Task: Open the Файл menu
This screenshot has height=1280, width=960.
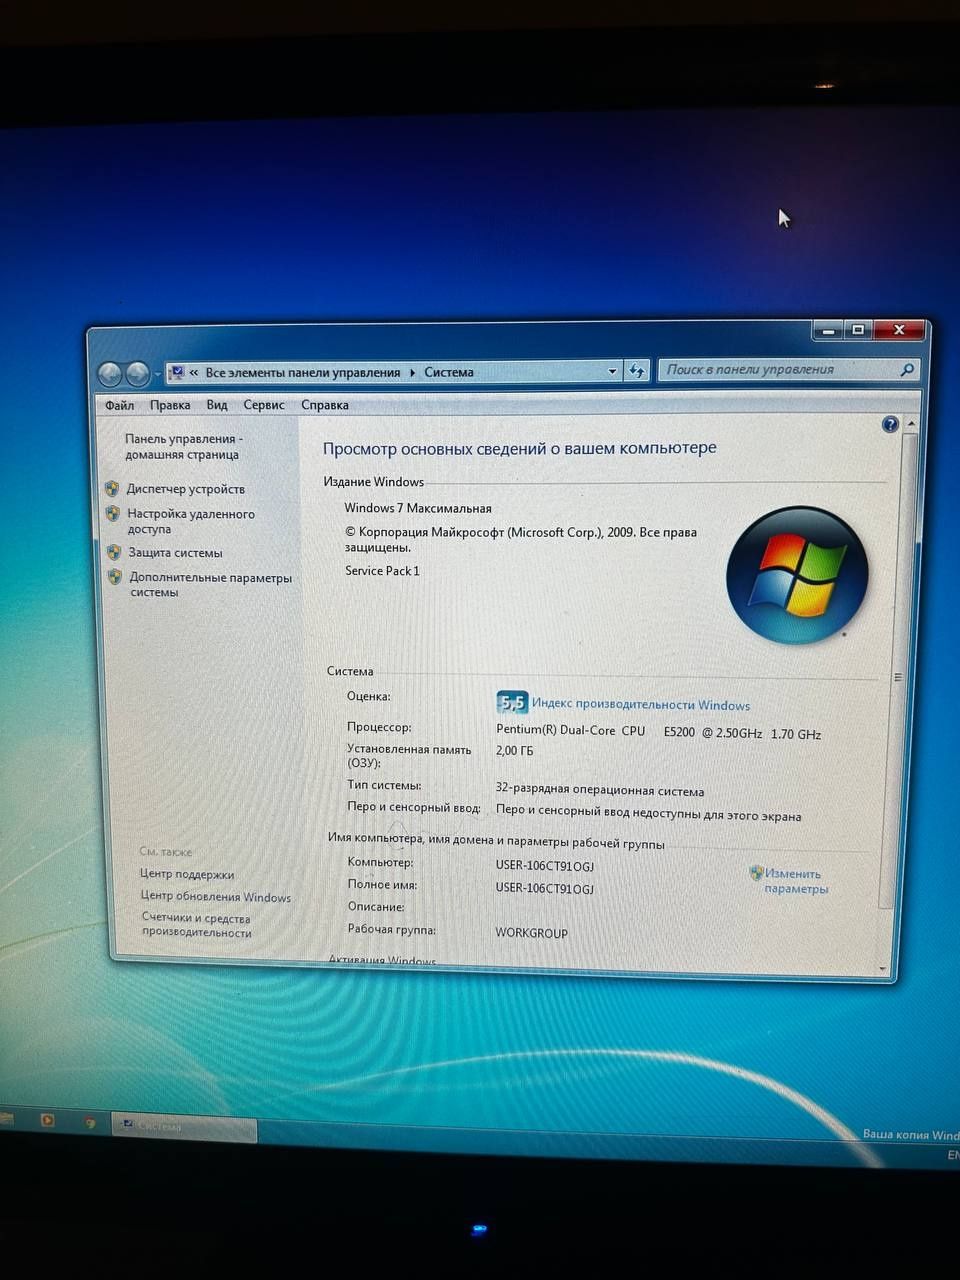Action: click(119, 405)
